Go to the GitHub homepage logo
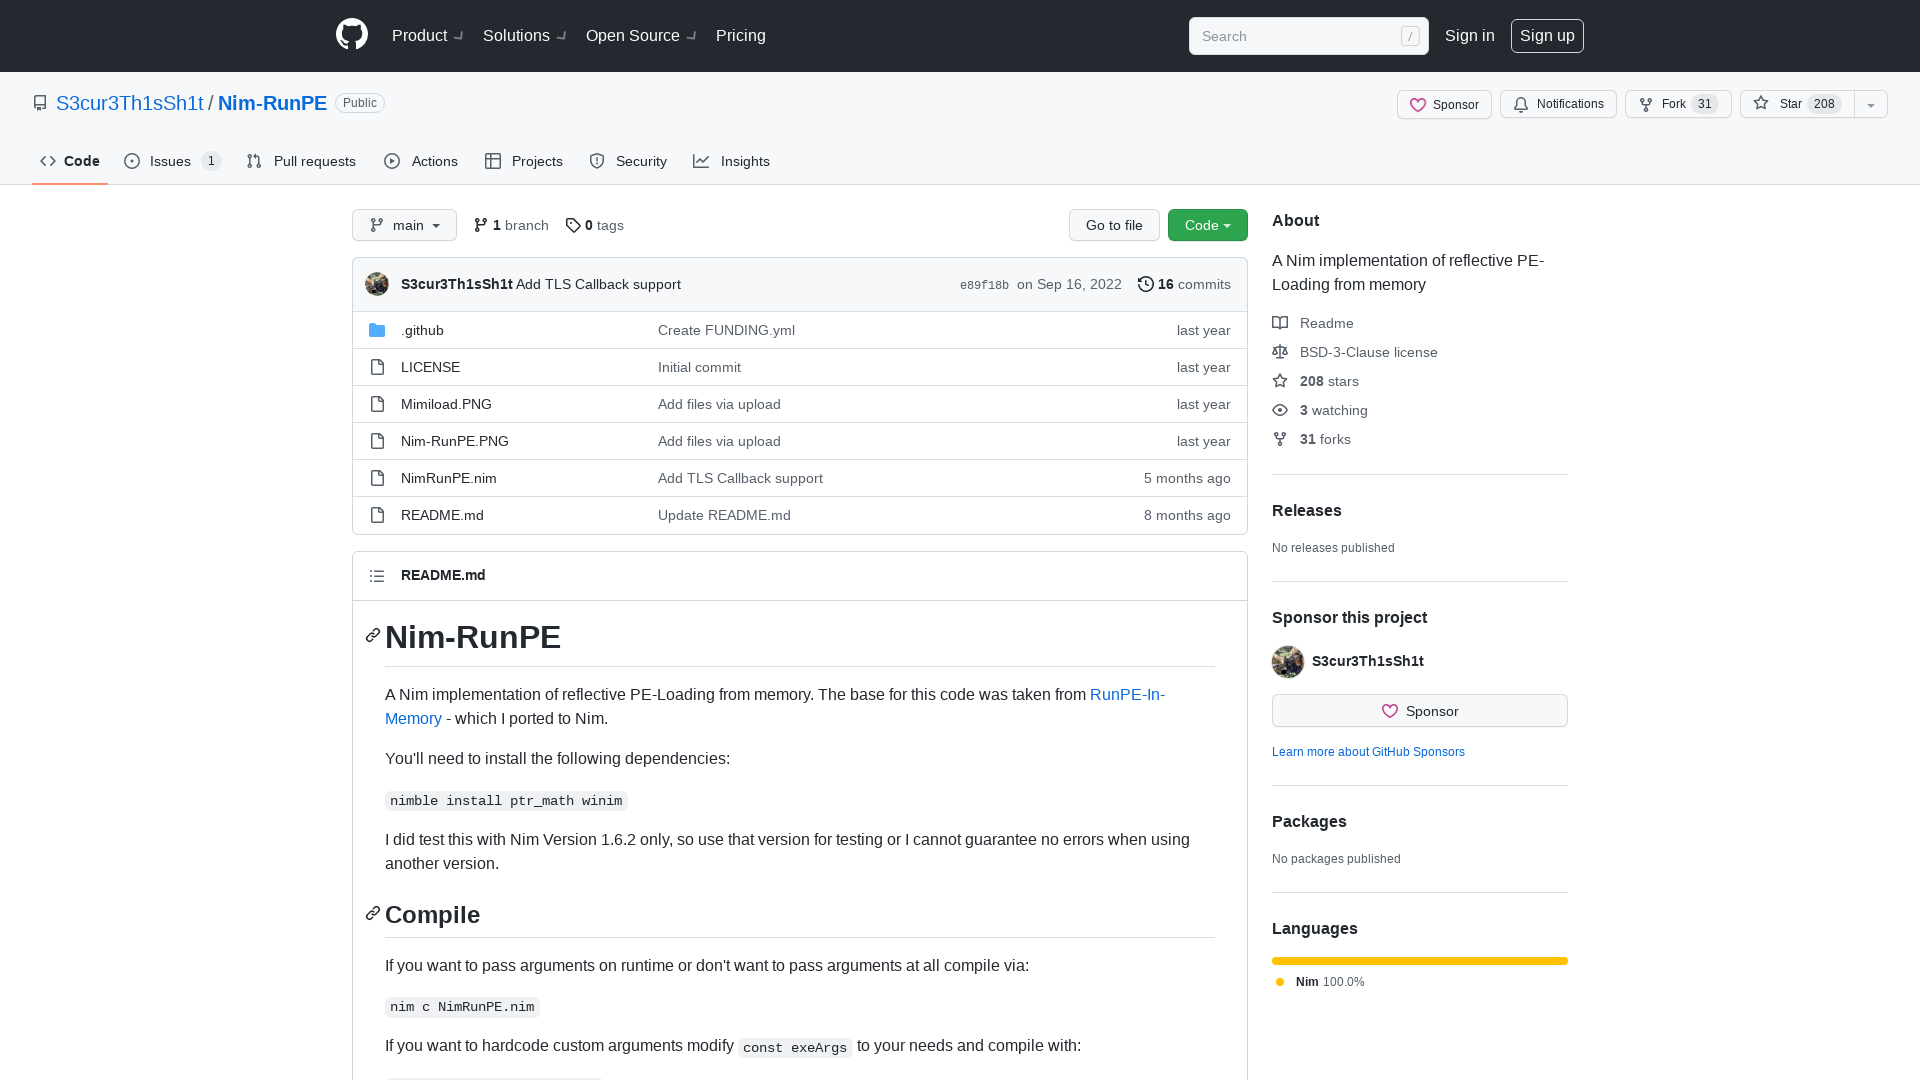The width and height of the screenshot is (1920, 1080). (352, 35)
